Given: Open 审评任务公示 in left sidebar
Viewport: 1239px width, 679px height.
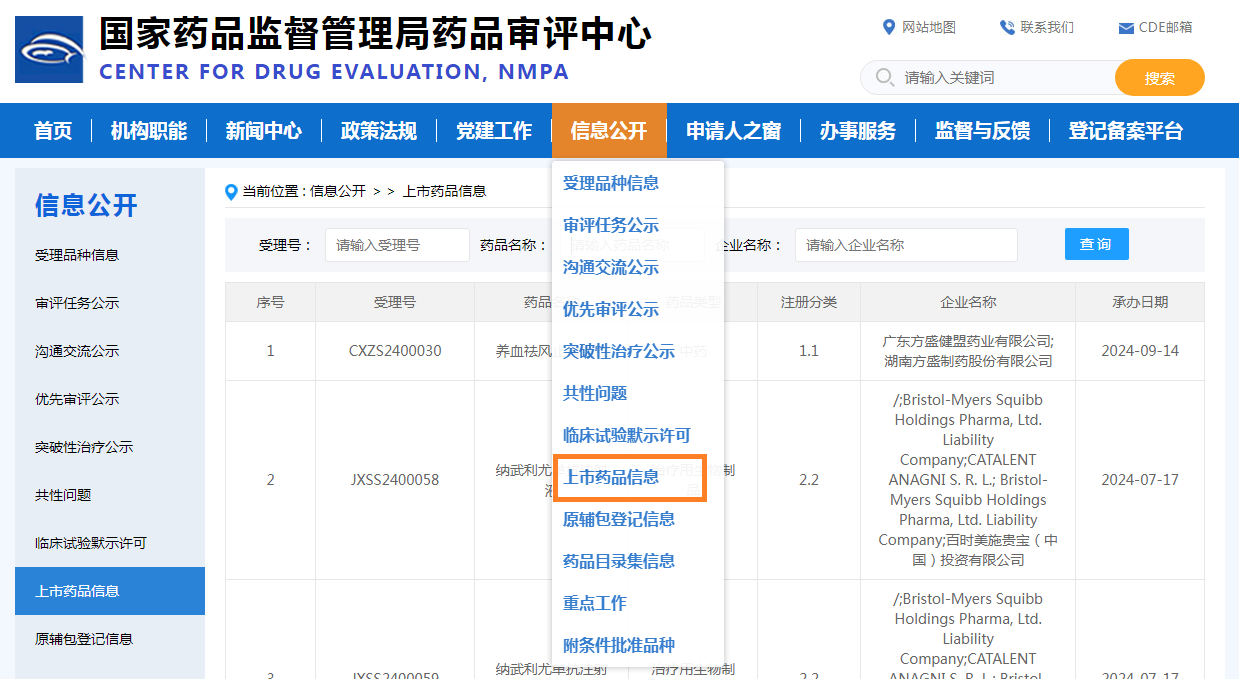Looking at the screenshot, I should [x=77, y=303].
